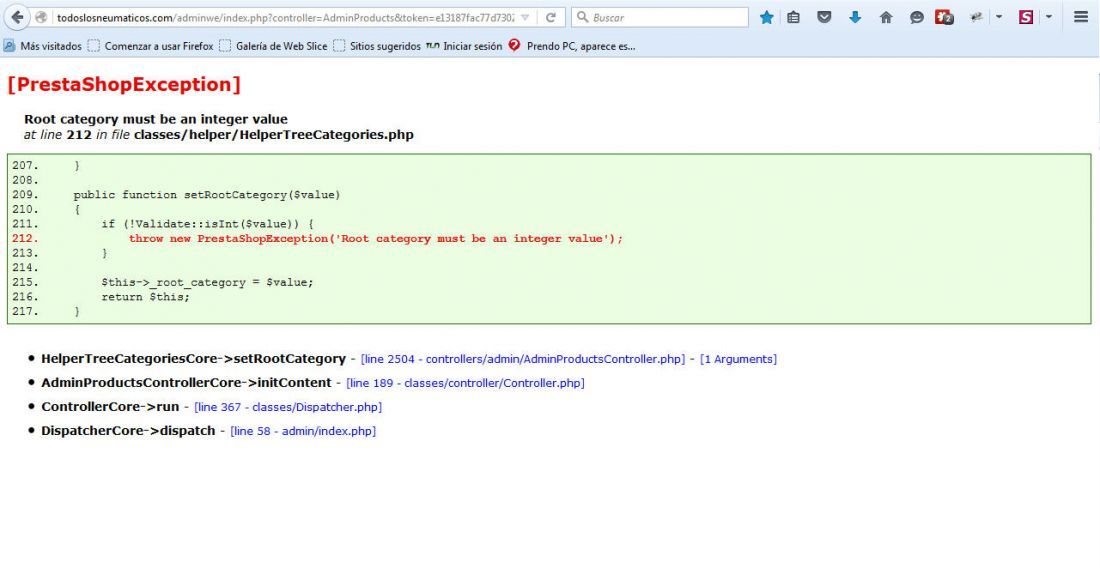The width and height of the screenshot is (1100, 568).
Task: Click the red extension icon with badge
Action: click(x=944, y=18)
